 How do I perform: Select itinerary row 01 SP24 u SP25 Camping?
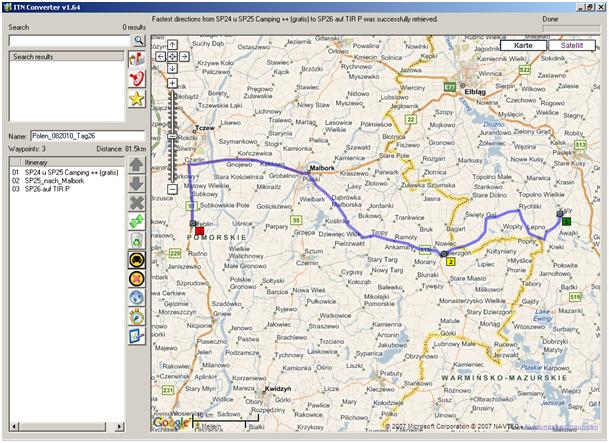pos(67,172)
